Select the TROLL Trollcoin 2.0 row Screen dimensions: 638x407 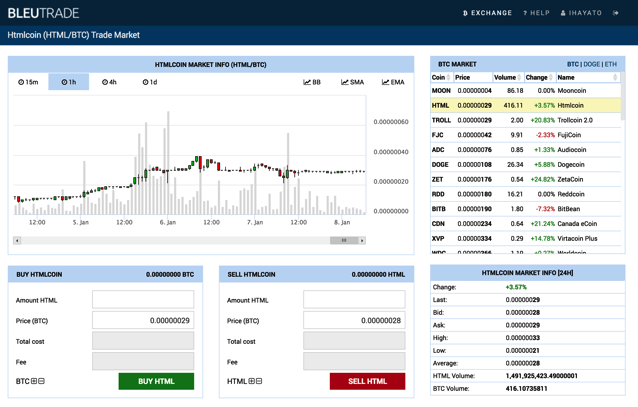[x=526, y=120]
